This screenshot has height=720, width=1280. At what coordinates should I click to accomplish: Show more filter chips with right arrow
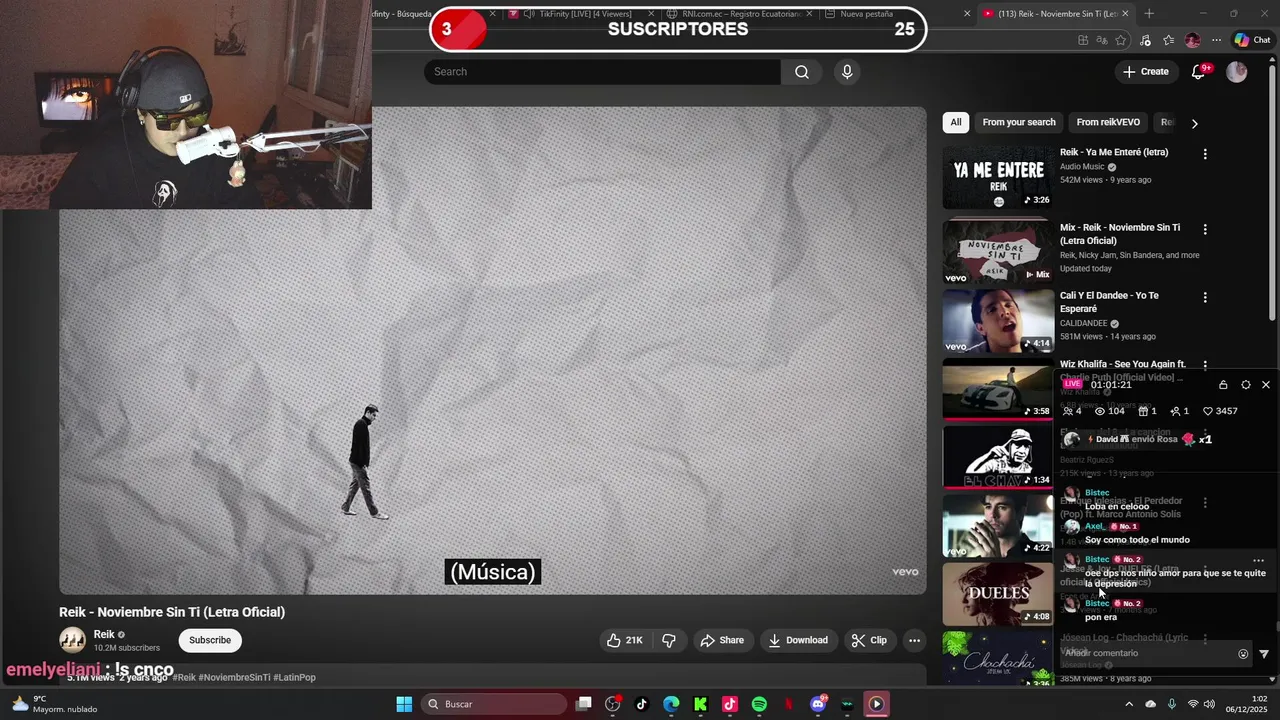click(x=1194, y=123)
